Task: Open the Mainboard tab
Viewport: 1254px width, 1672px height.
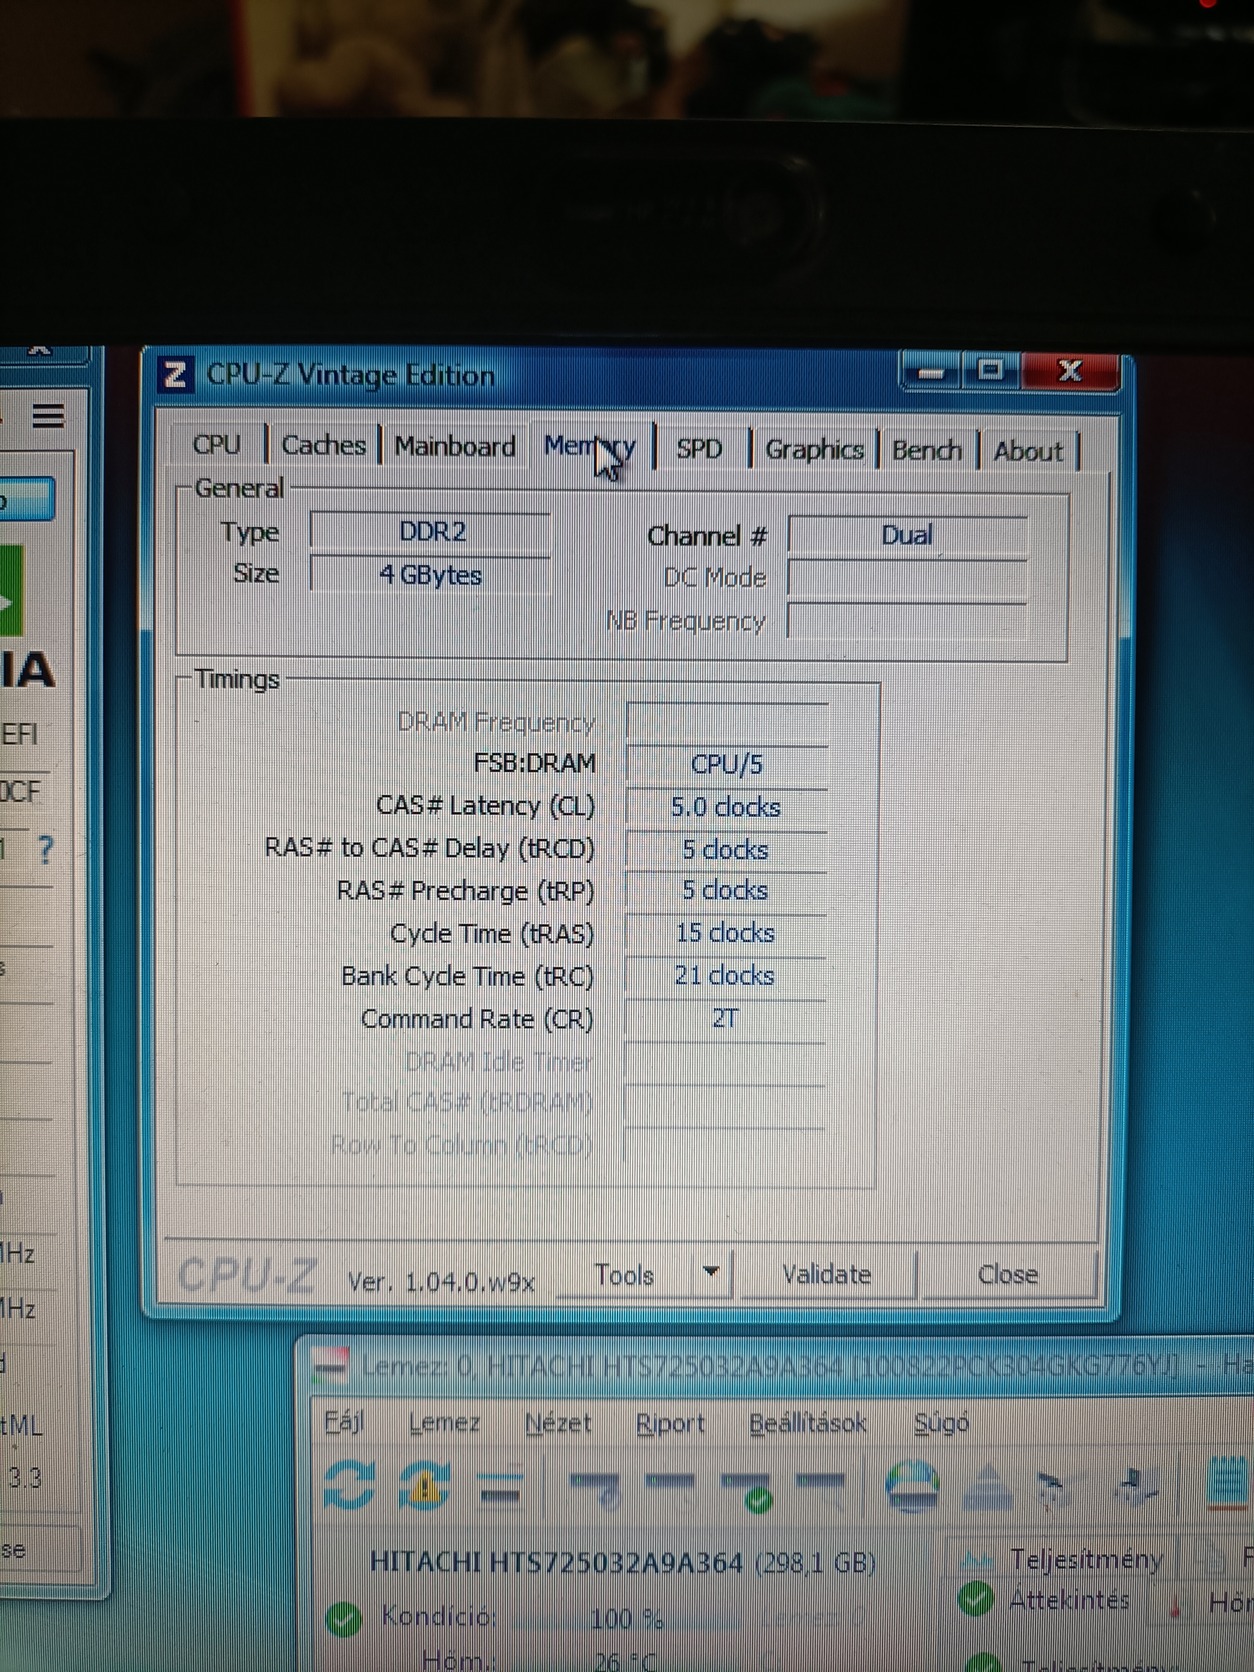Action: click(x=455, y=446)
